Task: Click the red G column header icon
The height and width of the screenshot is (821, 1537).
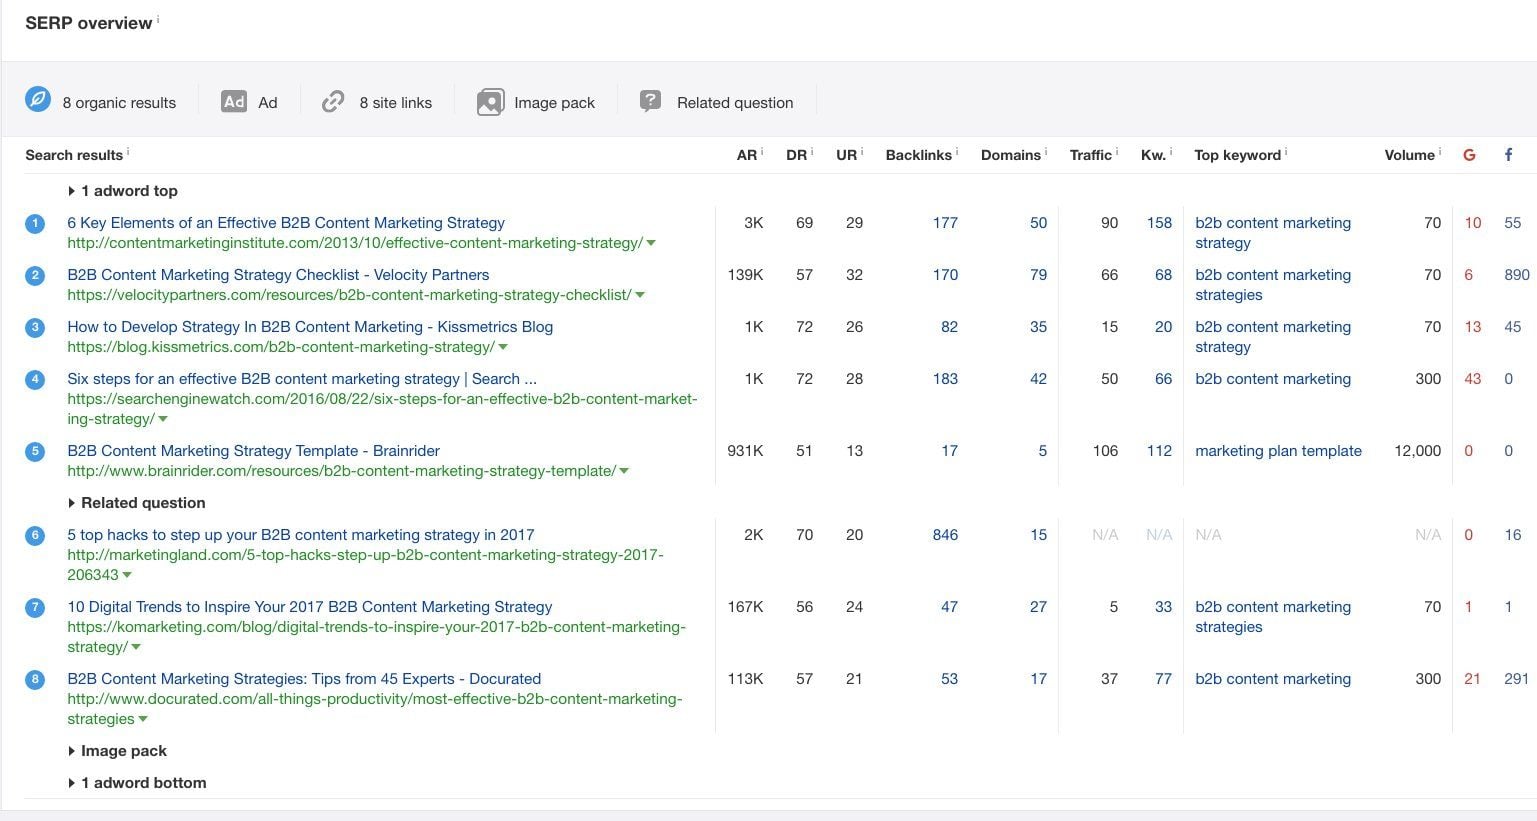Action: point(1469,154)
